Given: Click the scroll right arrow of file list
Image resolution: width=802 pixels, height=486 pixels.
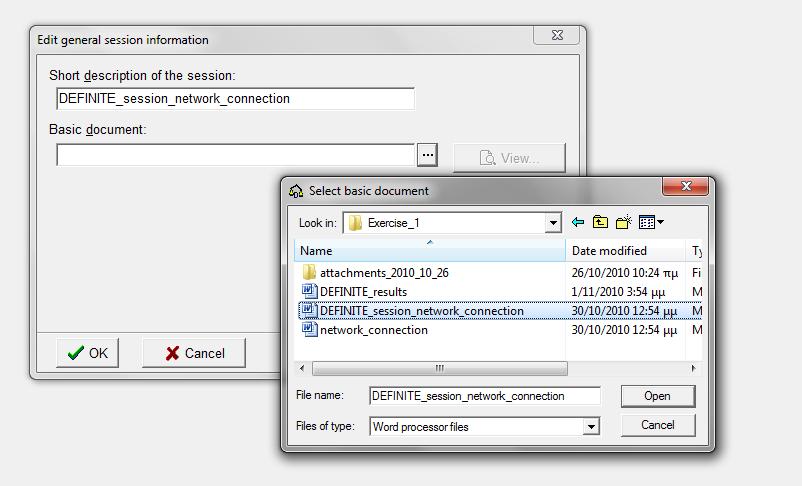Looking at the screenshot, I should [x=693, y=368].
